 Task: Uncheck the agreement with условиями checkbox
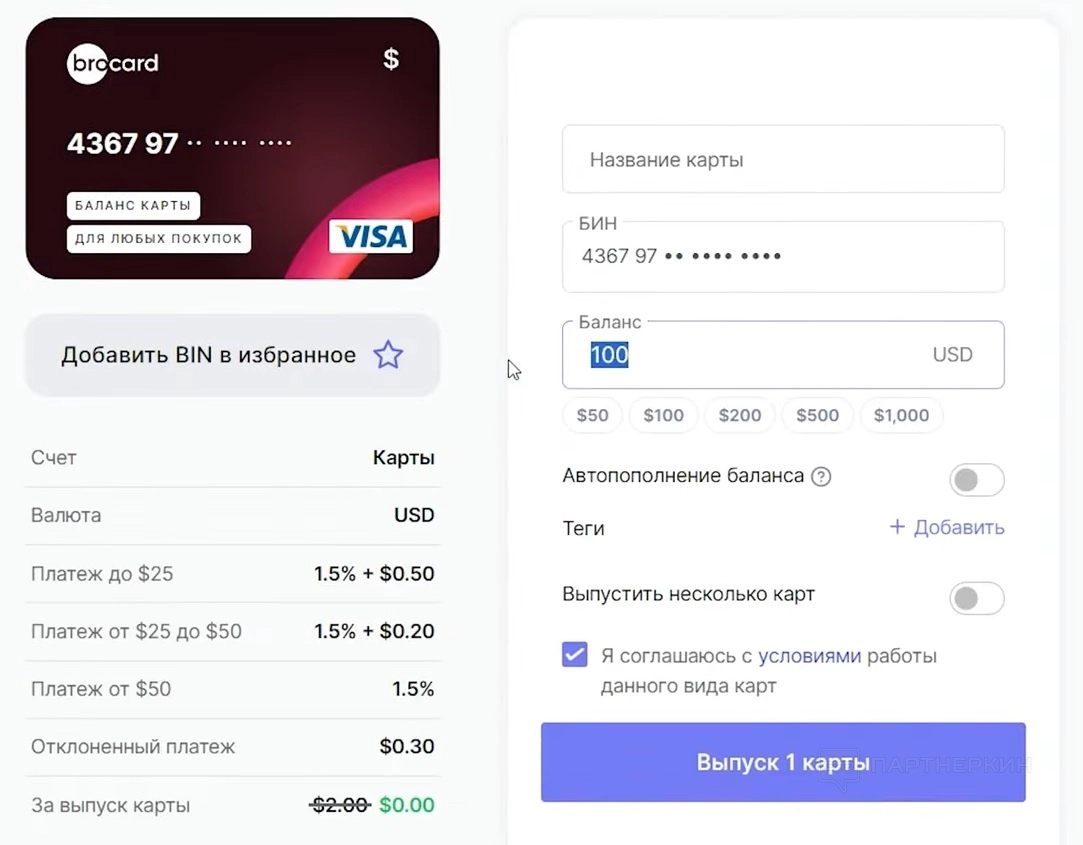(575, 654)
